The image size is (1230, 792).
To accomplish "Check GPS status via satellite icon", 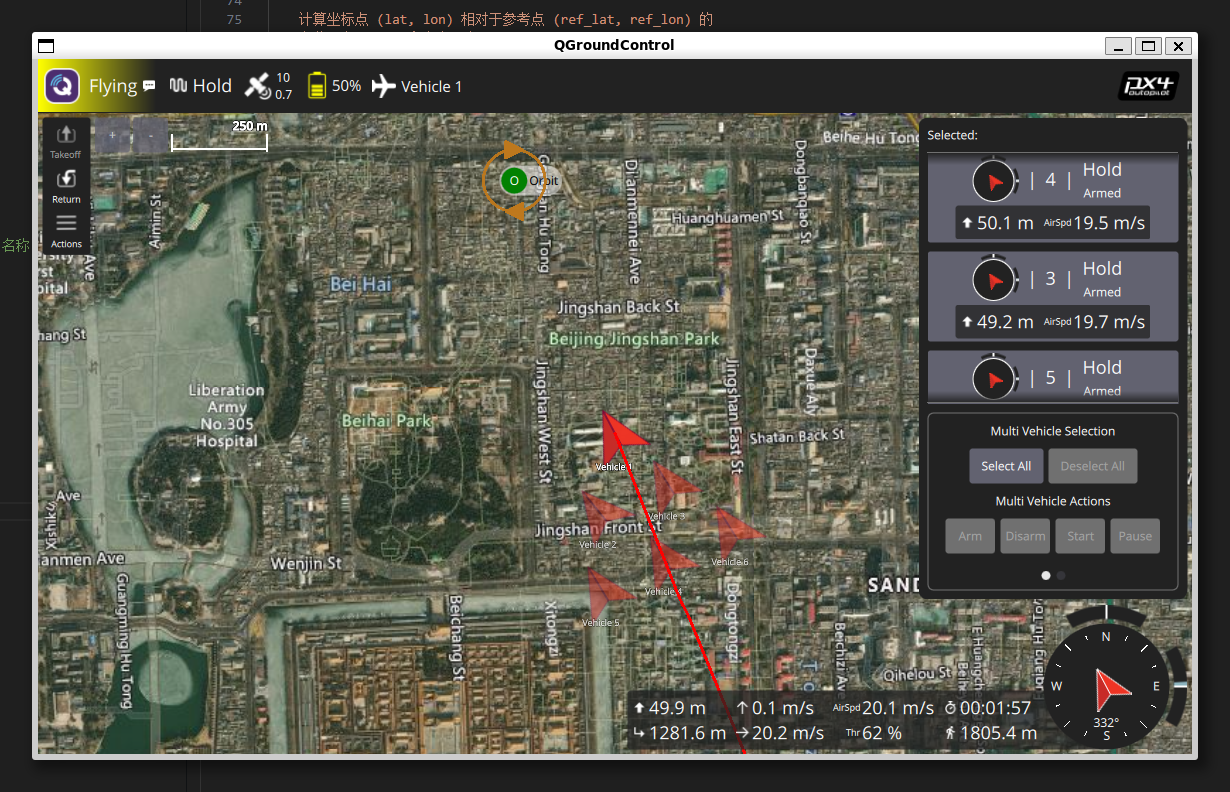I will coord(259,85).
